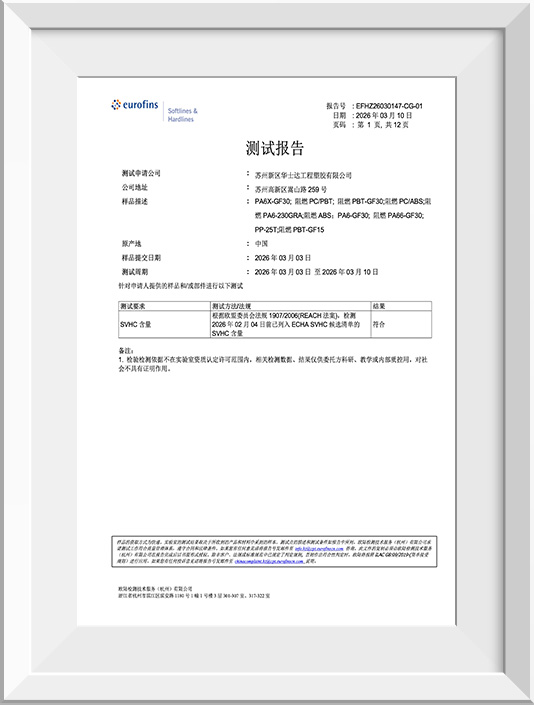
Task: Click the page number line 第 1 页, 共 12 页
Action: pyautogui.click(x=383, y=125)
